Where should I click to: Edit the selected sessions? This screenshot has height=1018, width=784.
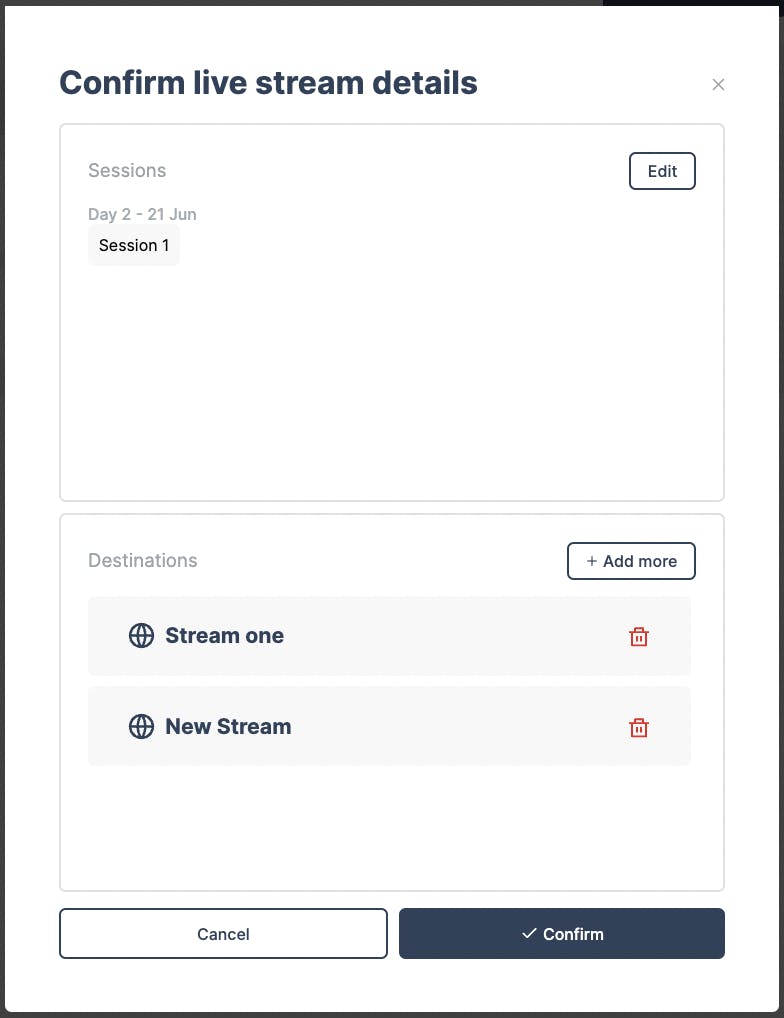click(x=662, y=171)
